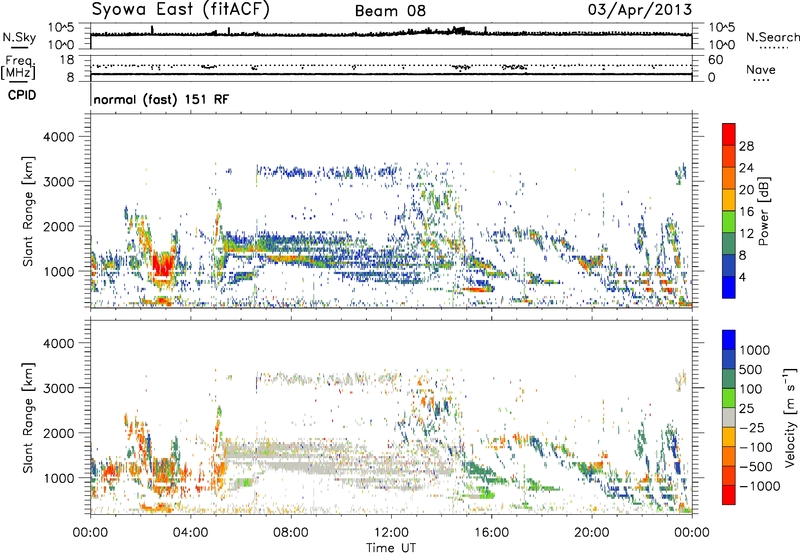Click the velocity panel 'Slant Range [km]' label
The image size is (800, 554).
point(28,417)
